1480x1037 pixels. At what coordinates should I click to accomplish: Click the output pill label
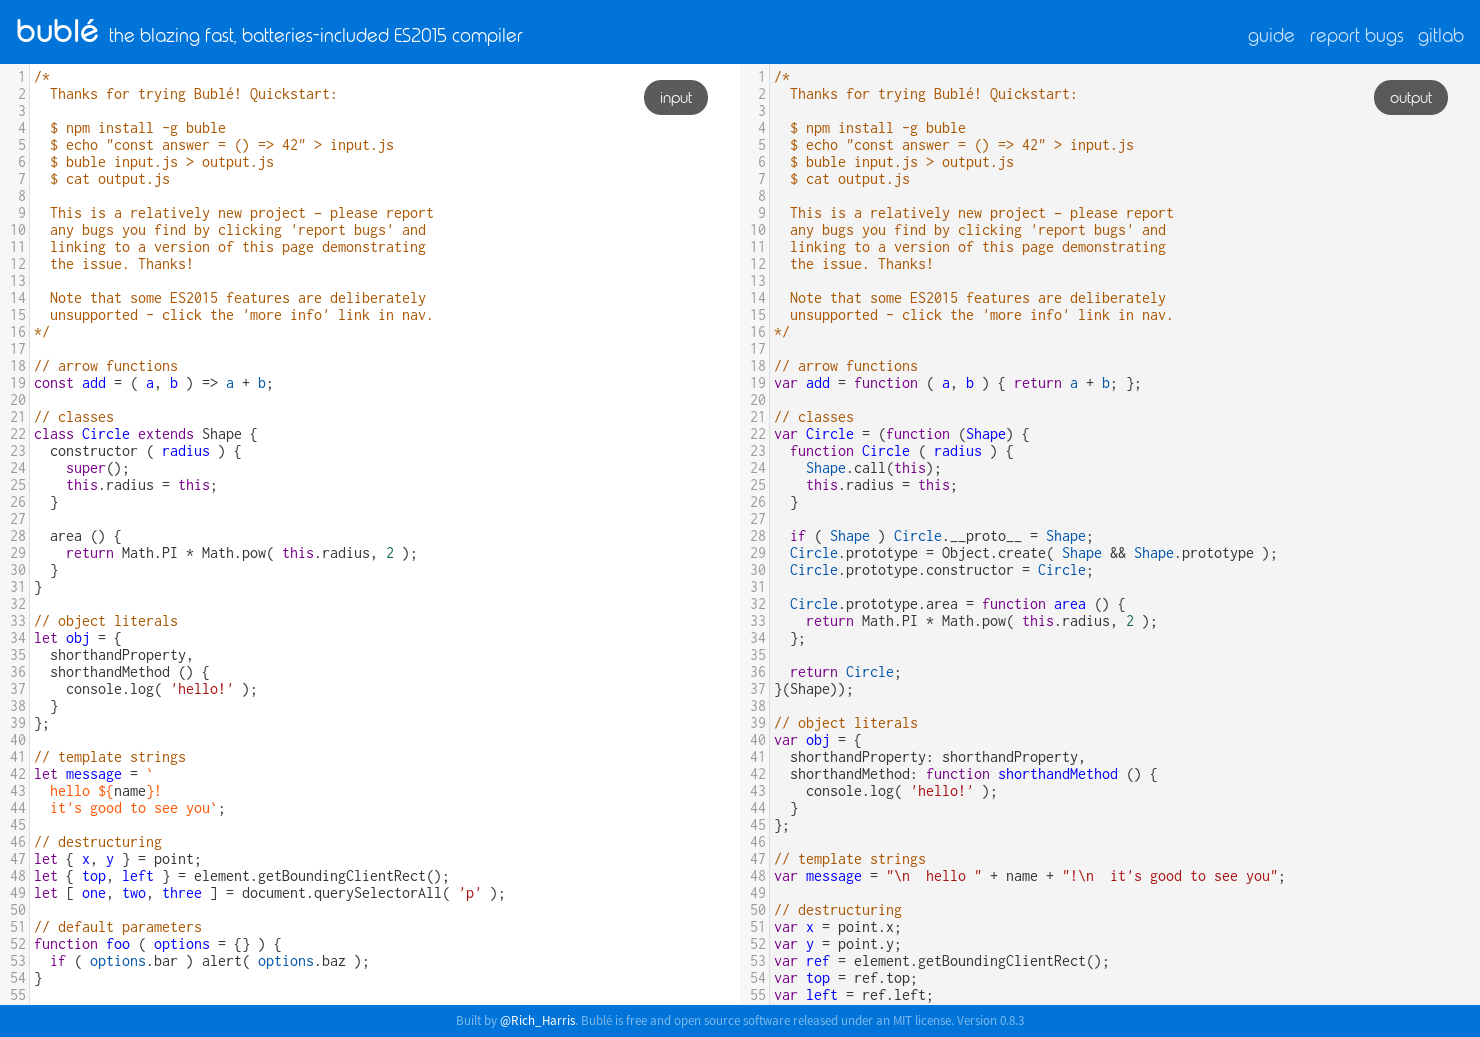1411,98
